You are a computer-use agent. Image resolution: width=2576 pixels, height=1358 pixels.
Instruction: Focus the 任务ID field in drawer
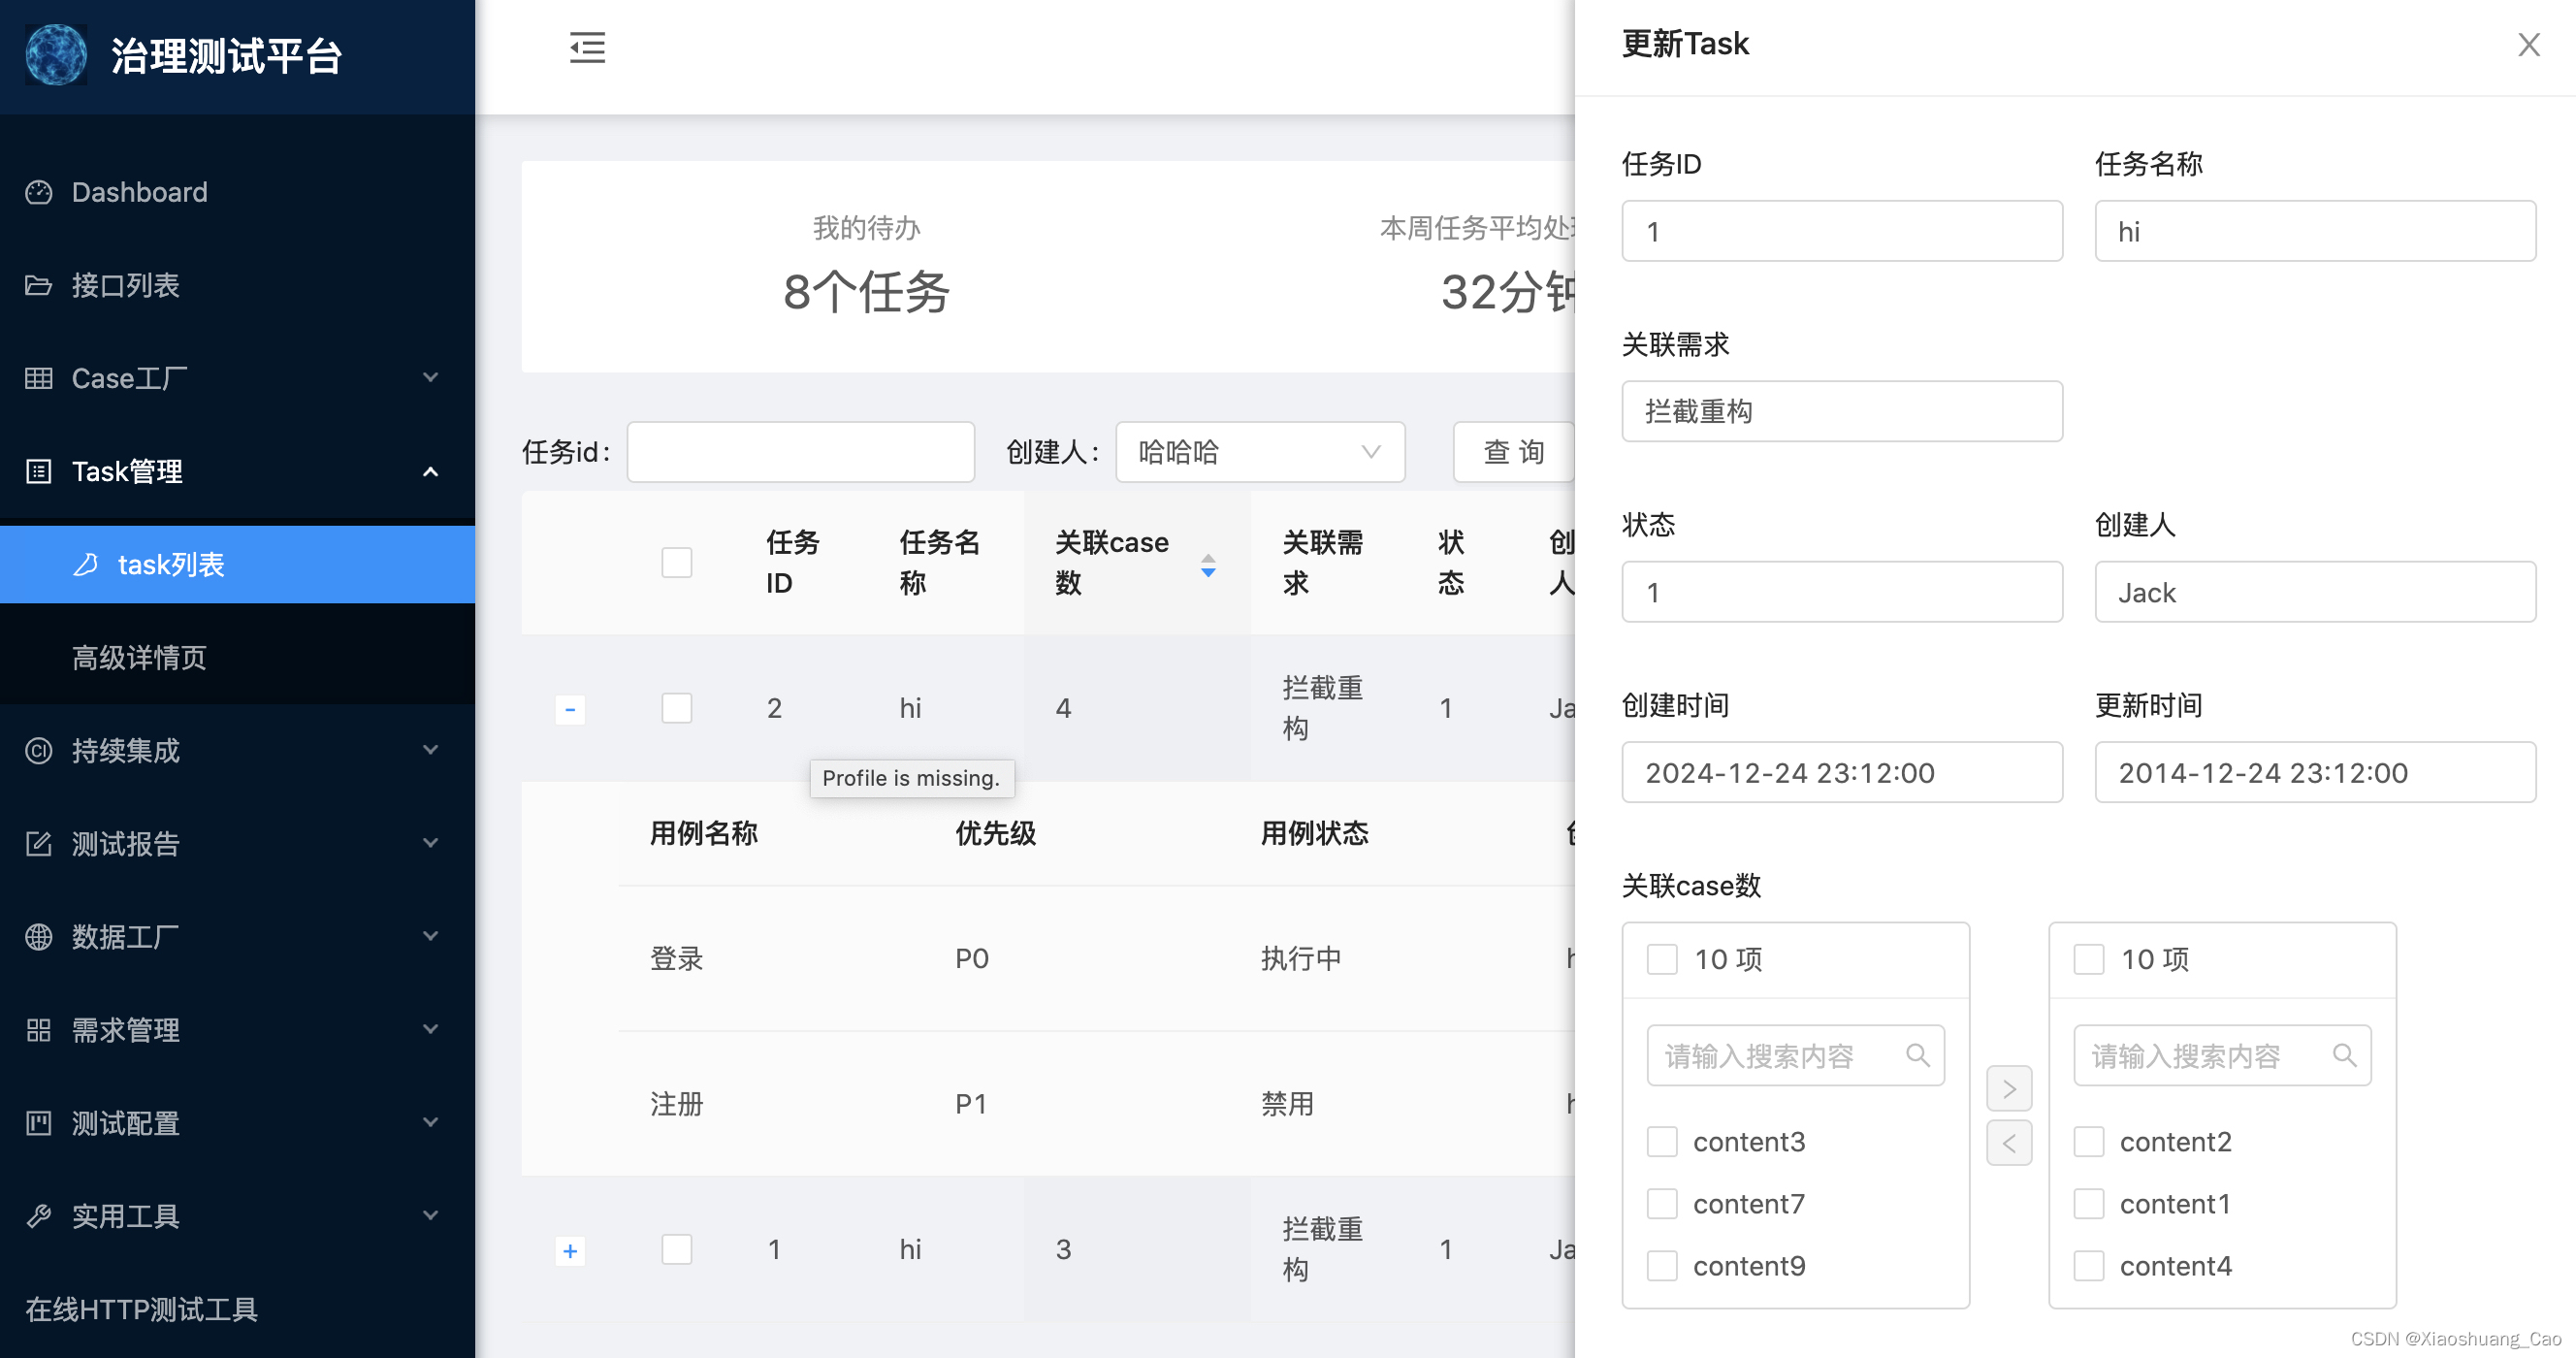1842,231
